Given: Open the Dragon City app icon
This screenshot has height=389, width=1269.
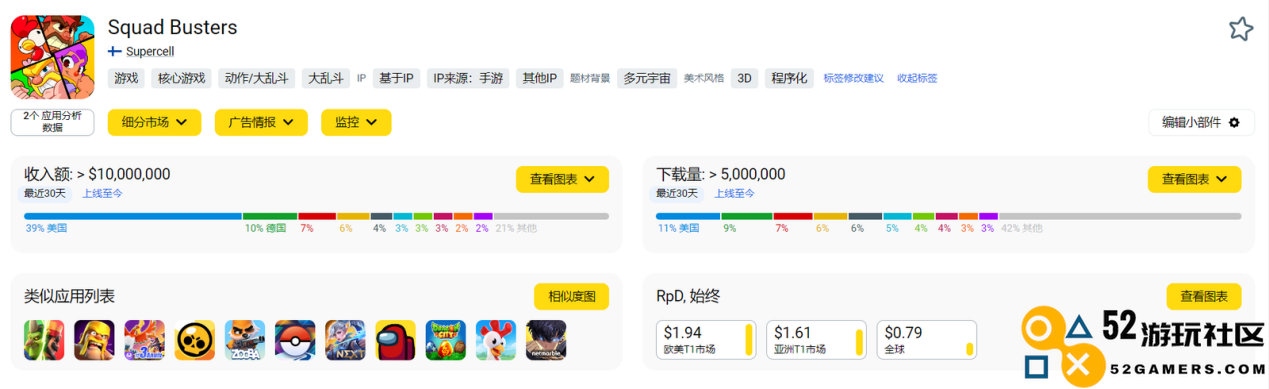Looking at the screenshot, I should click(446, 340).
